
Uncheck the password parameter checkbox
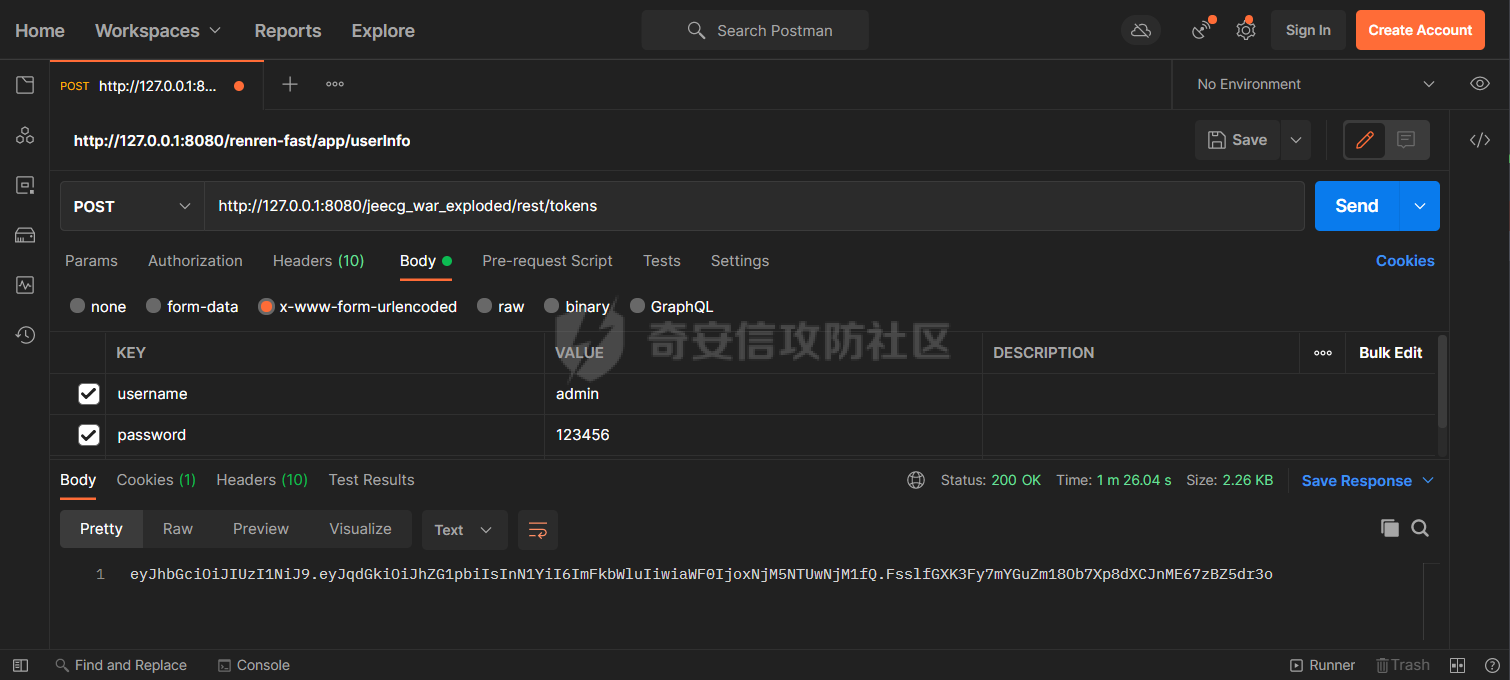(x=89, y=435)
